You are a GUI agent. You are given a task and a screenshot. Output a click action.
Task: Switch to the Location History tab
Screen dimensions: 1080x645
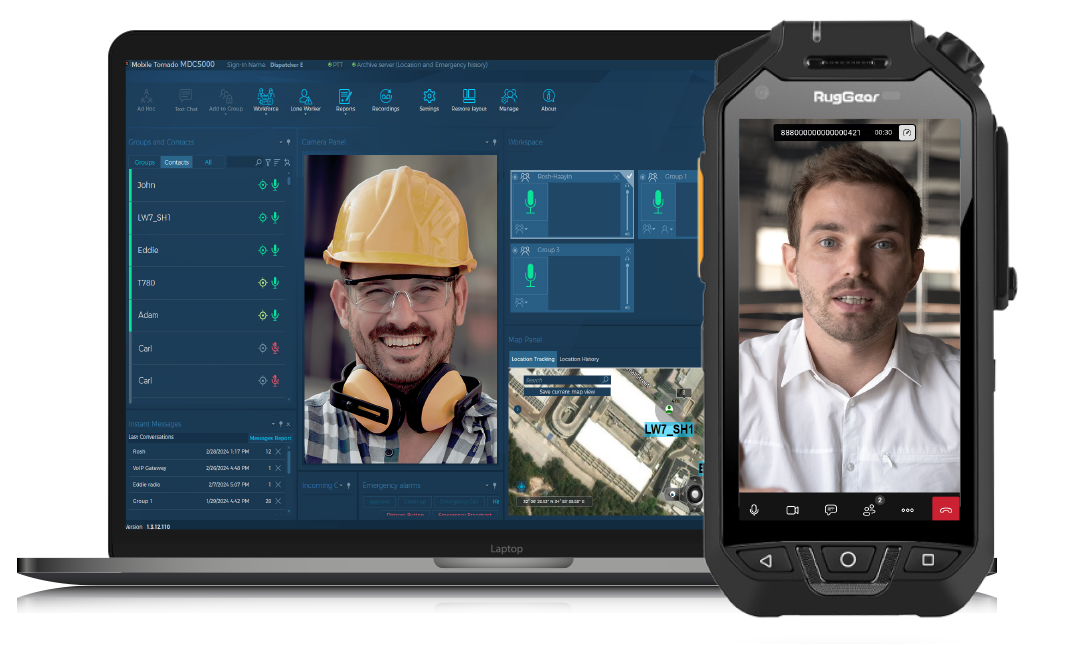[x=579, y=359]
